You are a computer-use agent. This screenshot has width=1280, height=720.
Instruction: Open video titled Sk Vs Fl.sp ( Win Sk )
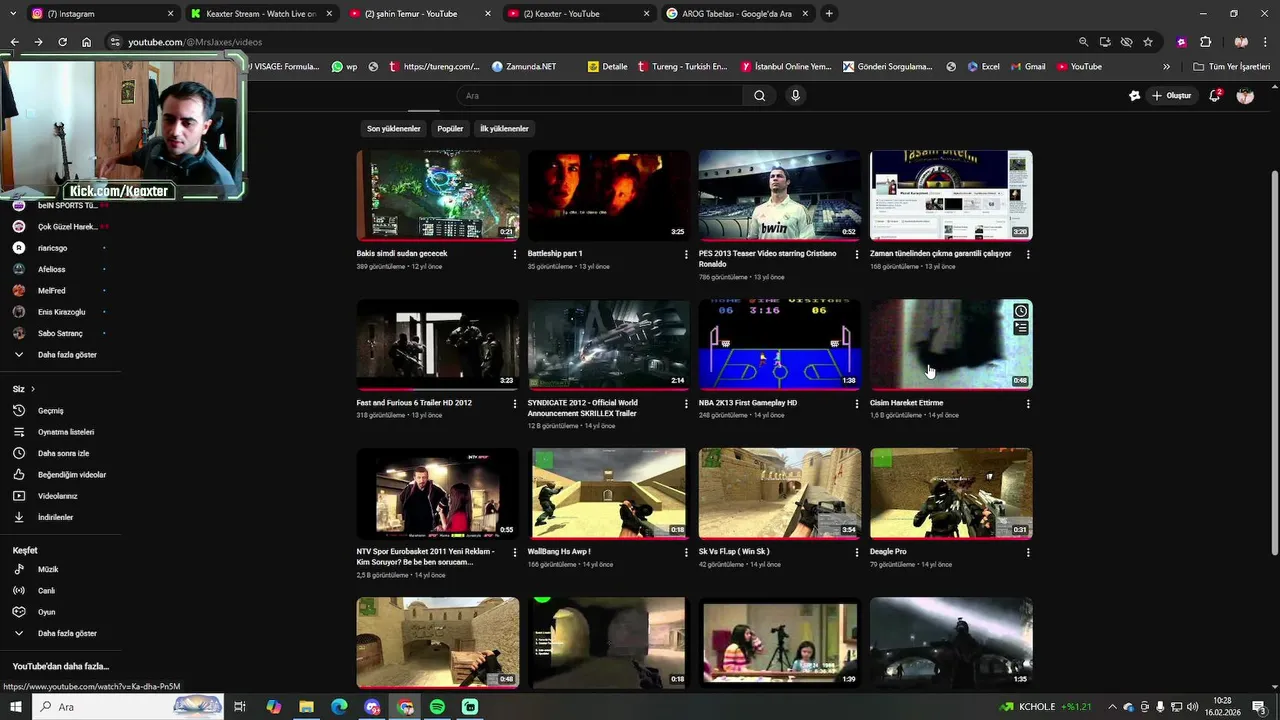click(x=734, y=552)
